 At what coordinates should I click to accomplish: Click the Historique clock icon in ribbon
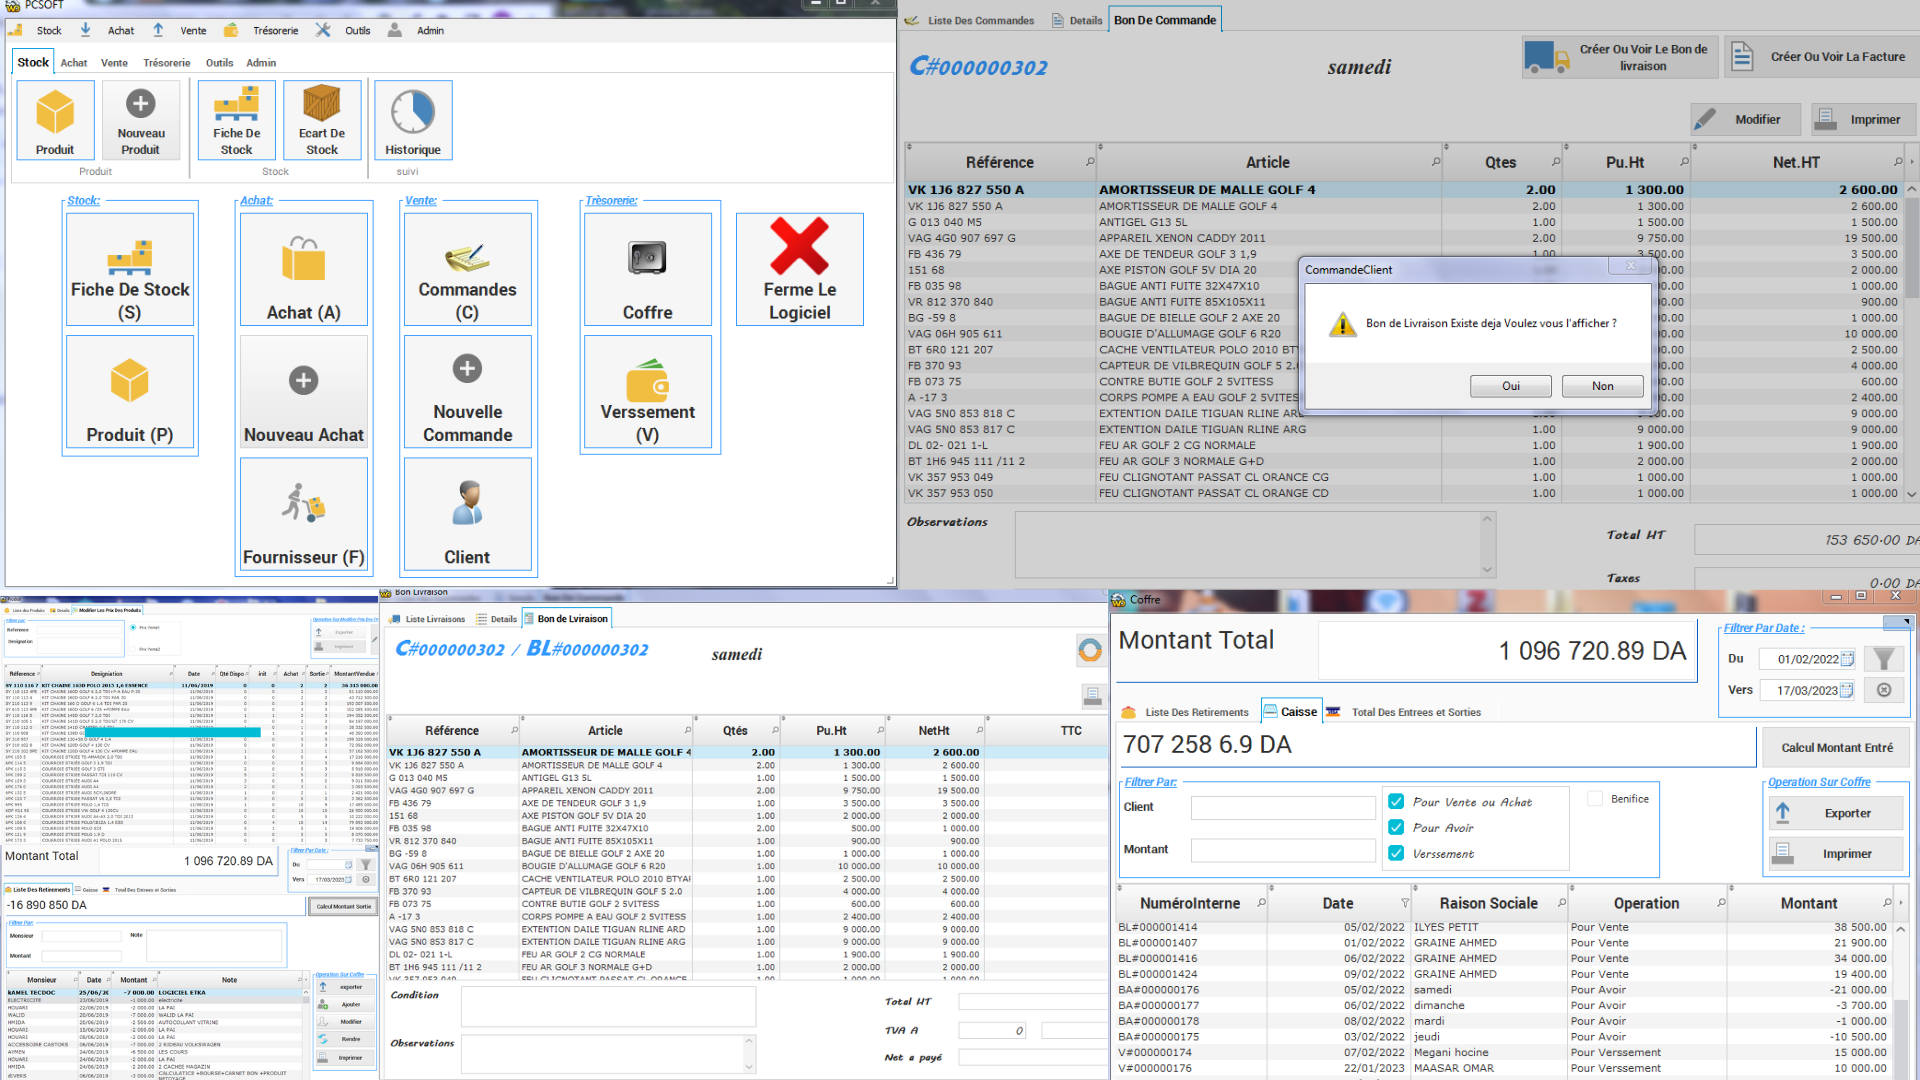coord(412,112)
